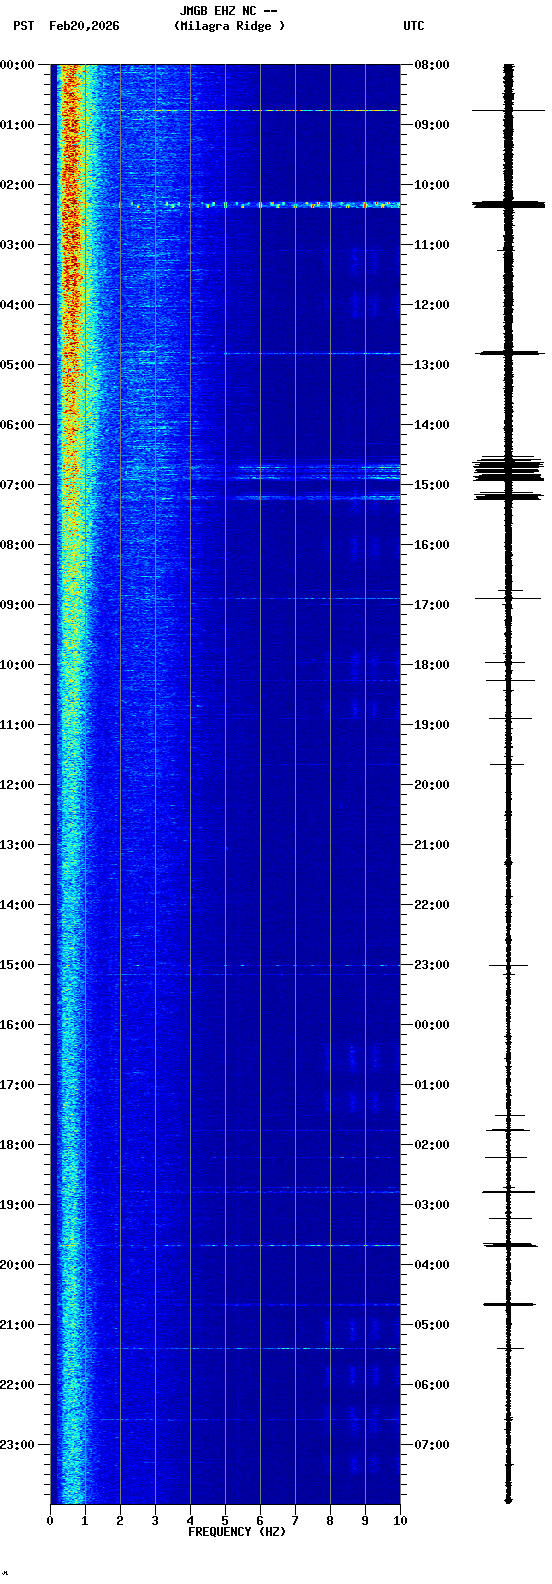Click the bright broadband event line near 10:20 UTC
This screenshot has width=552, height=1584.
[x=258, y=205]
